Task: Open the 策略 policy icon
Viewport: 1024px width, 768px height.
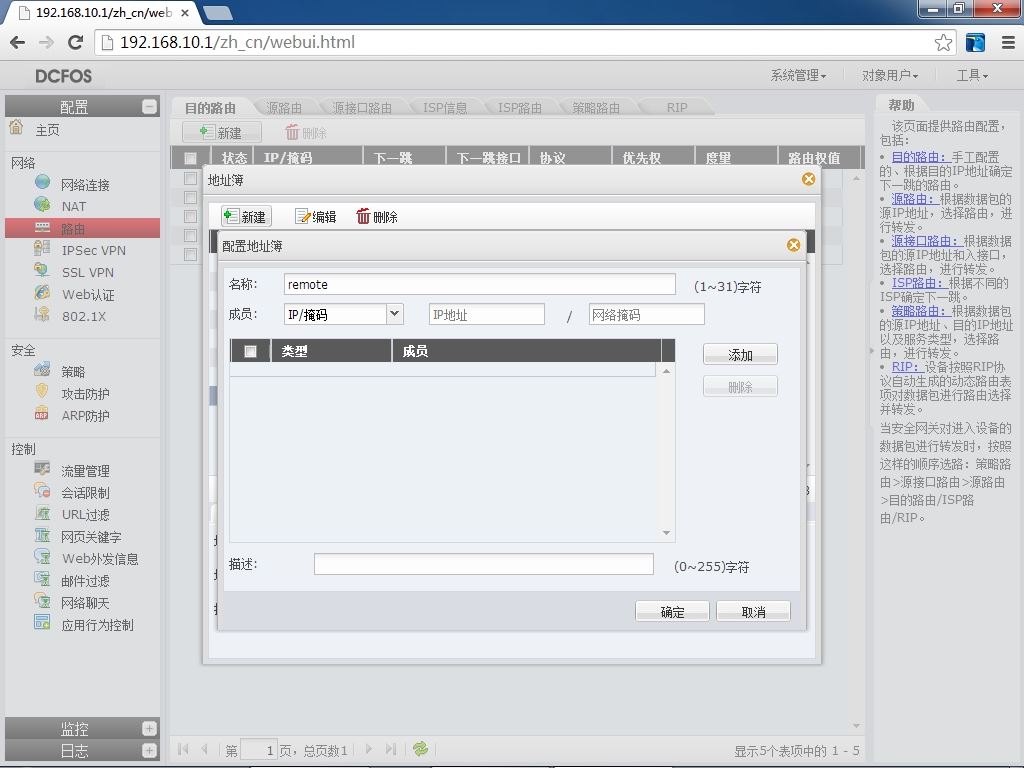Action: 42,370
